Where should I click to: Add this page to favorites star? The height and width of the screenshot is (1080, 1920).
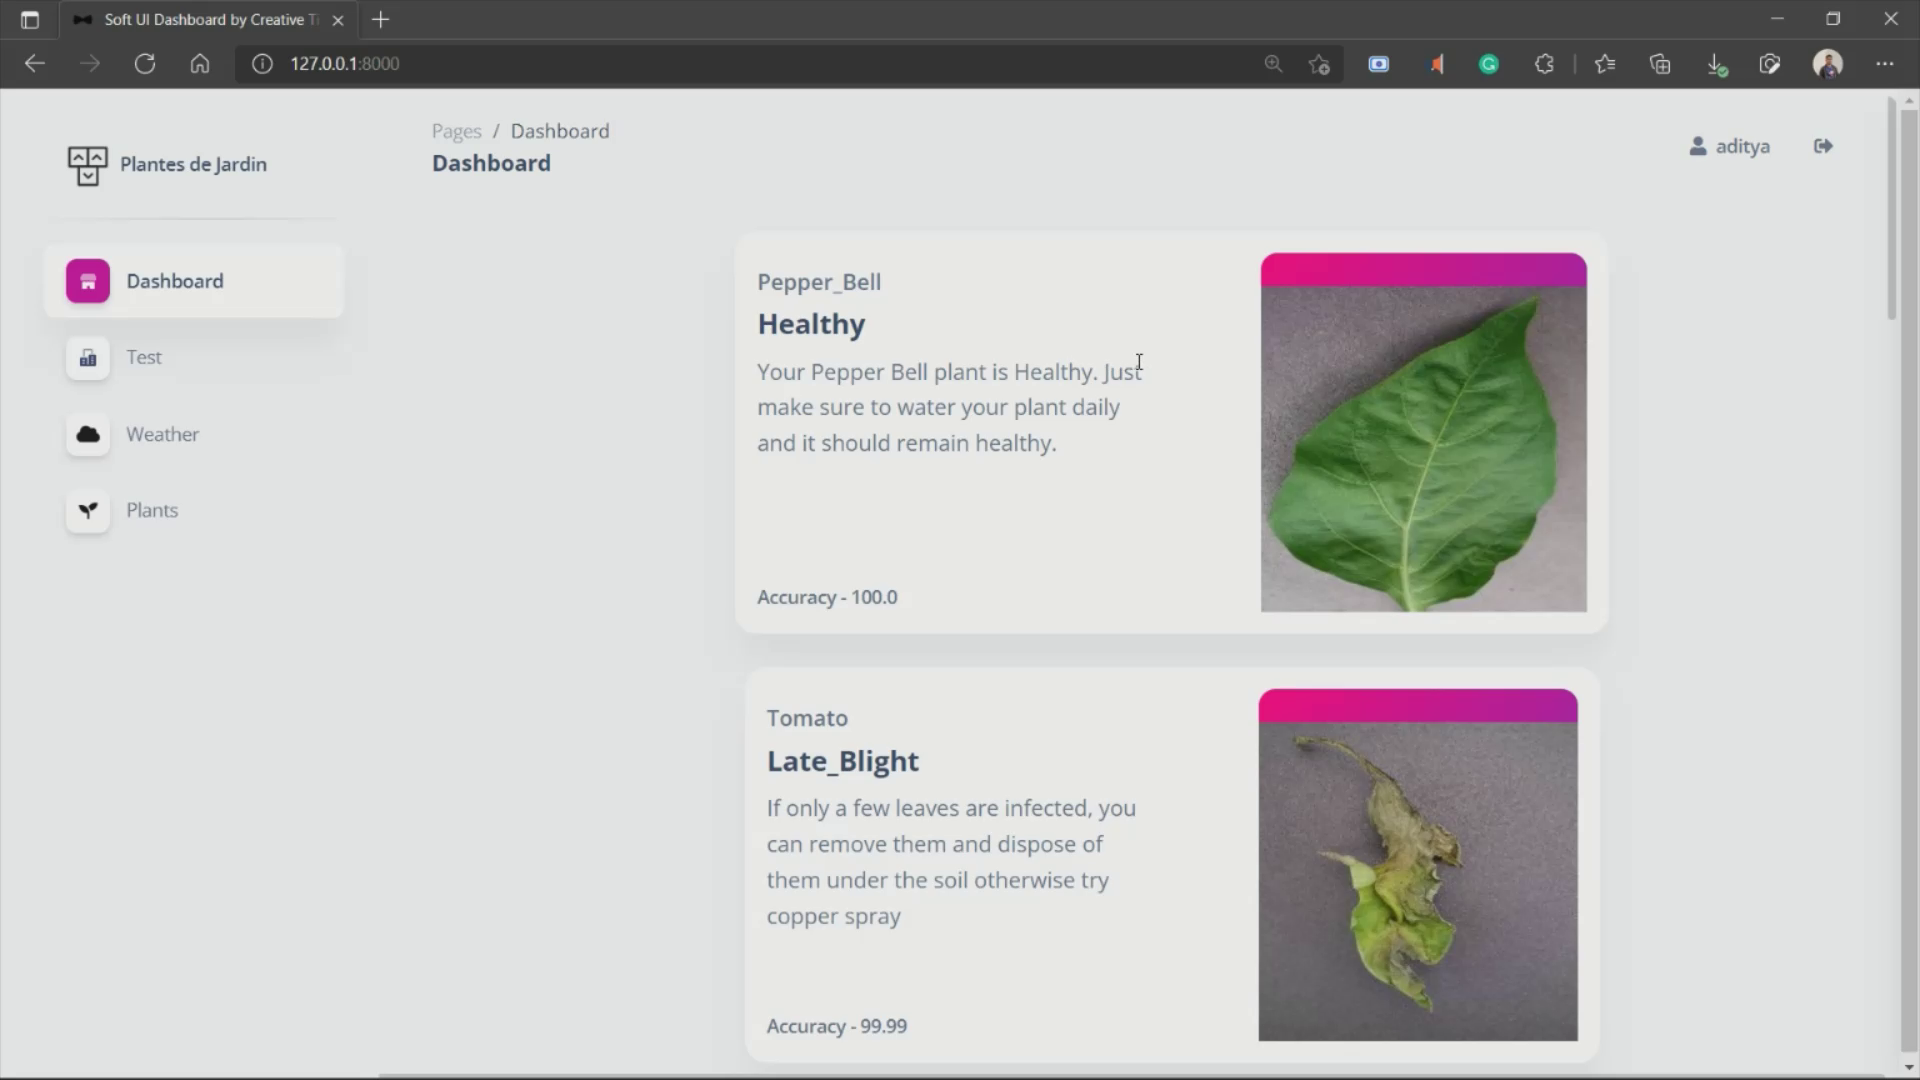tap(1319, 64)
